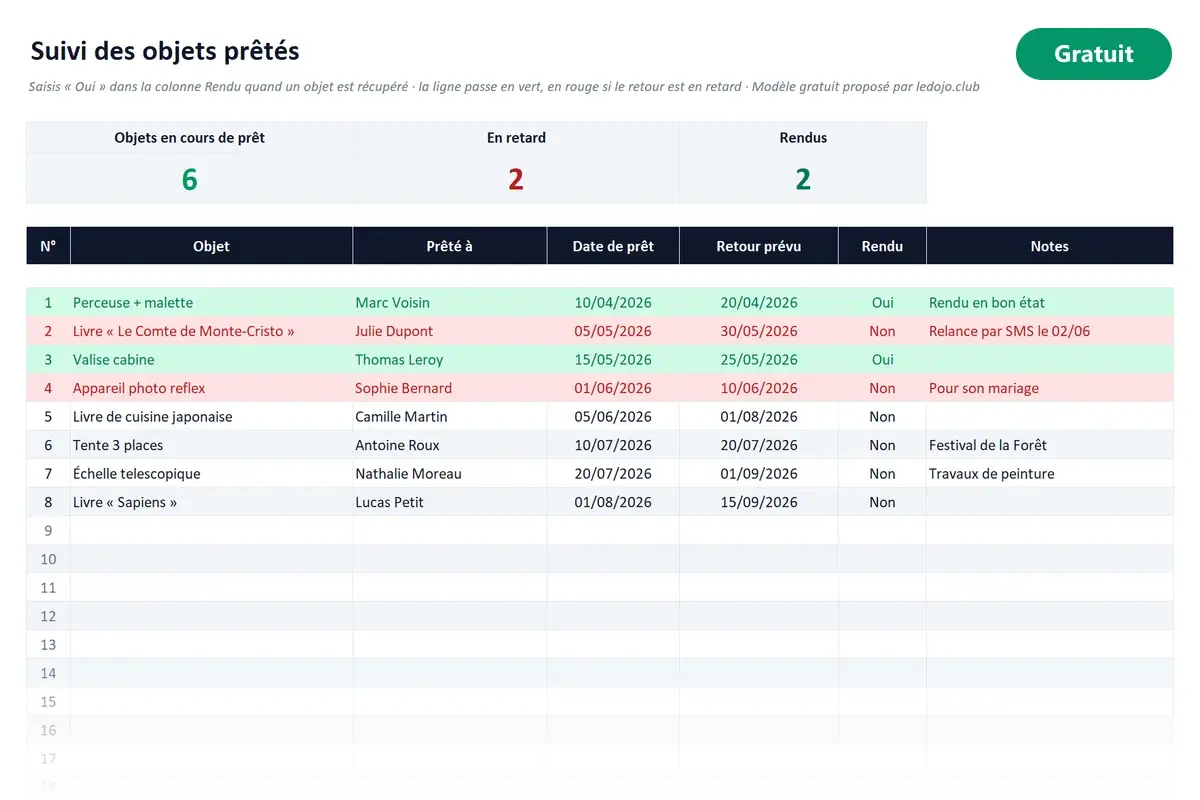This screenshot has width=1200, height=800.
Task: Click the Appareil photo reflex cell
Action: click(211, 388)
